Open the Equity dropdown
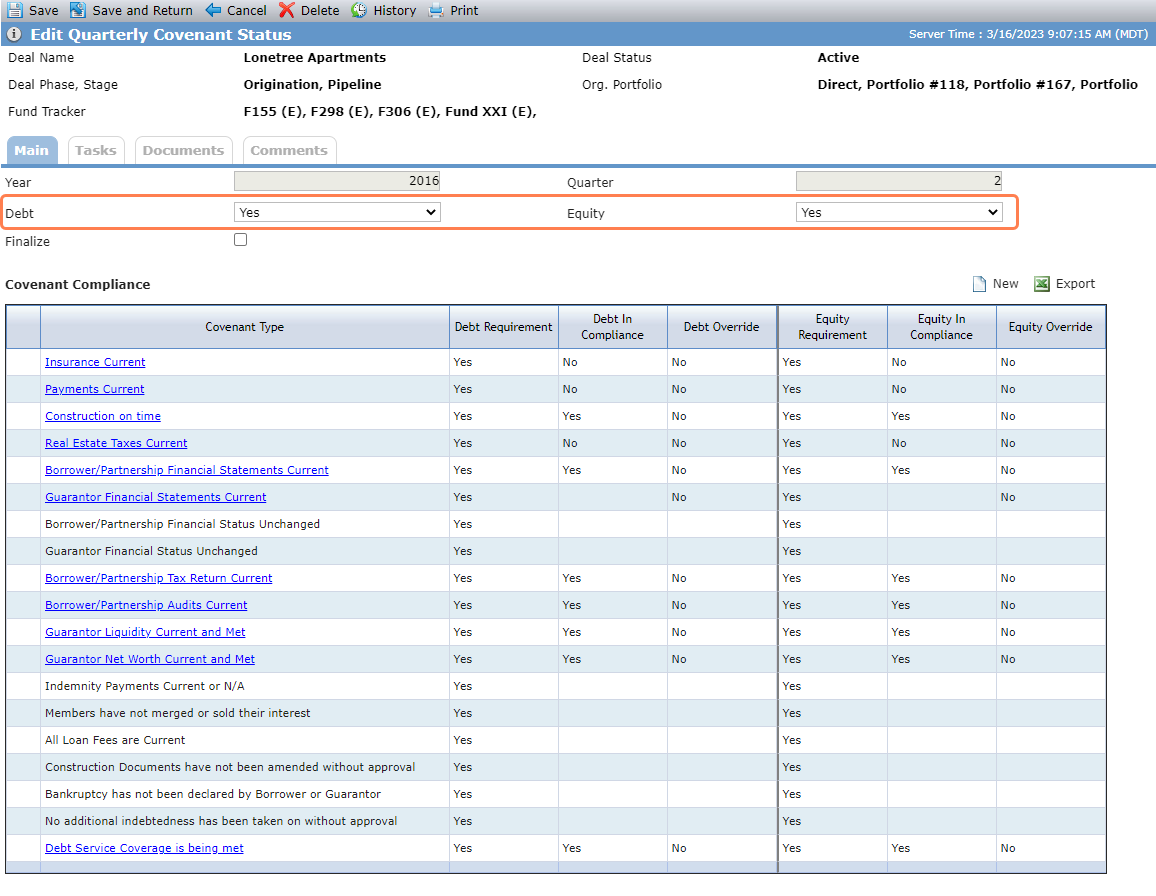Image resolution: width=1156 pixels, height=896 pixels. [899, 212]
